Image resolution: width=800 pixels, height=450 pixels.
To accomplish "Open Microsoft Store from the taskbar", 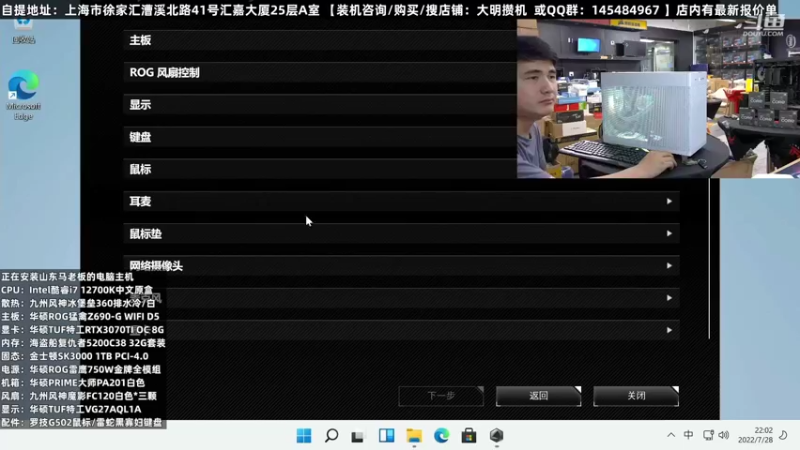I will [469, 436].
